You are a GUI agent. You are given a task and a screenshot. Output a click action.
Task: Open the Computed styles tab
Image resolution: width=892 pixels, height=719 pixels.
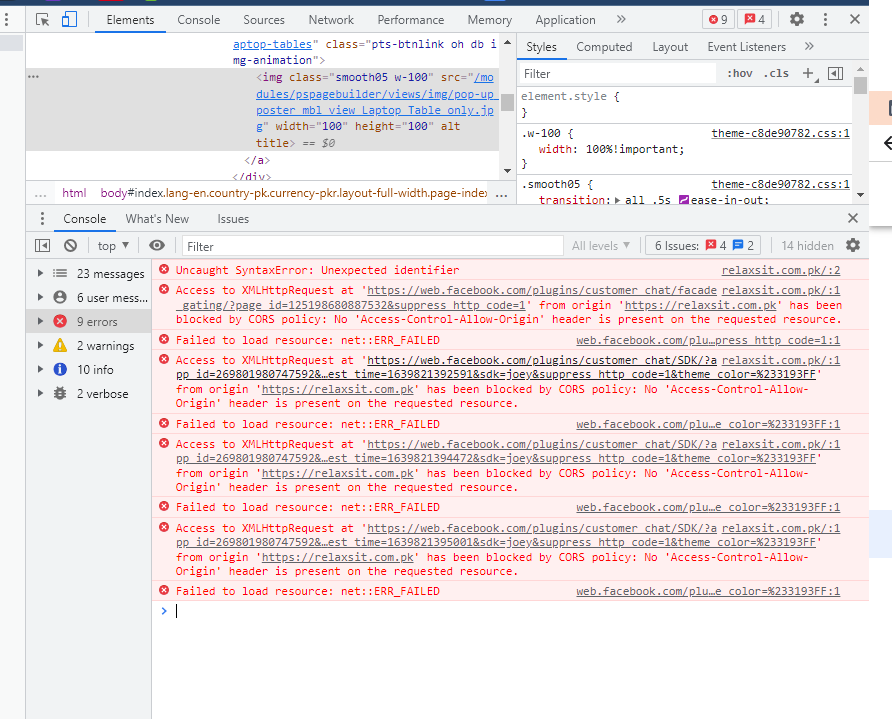point(604,47)
